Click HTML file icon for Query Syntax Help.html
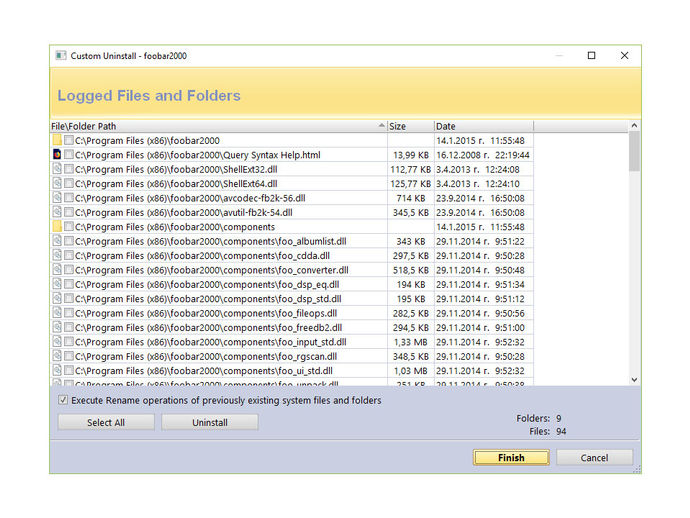The width and height of the screenshot is (690, 518). tap(57, 154)
